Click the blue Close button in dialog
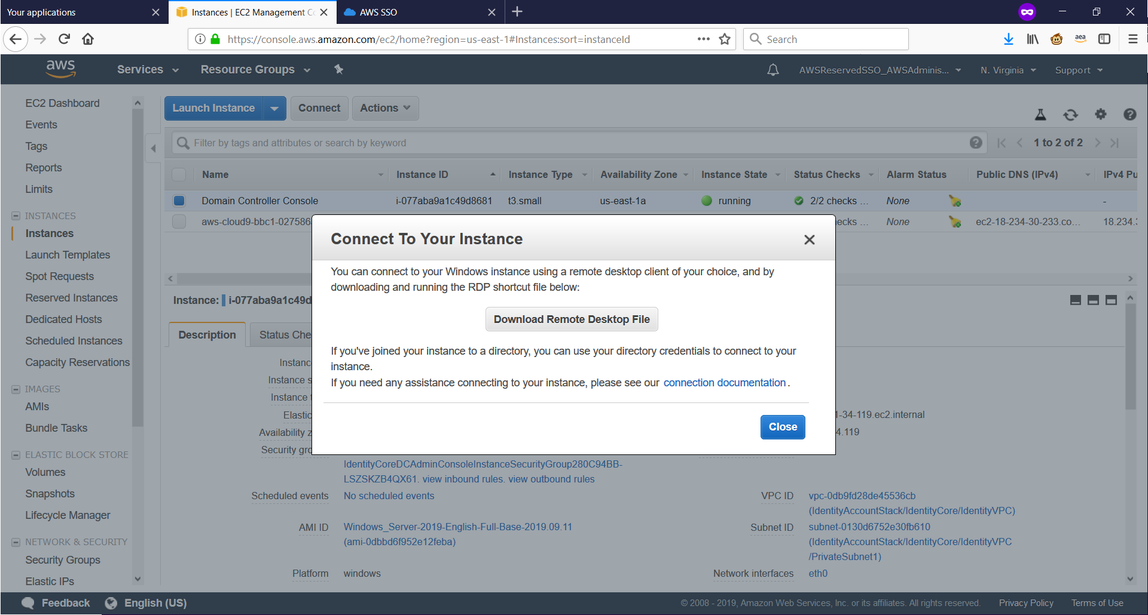Image resolution: width=1148 pixels, height=615 pixels. click(783, 427)
